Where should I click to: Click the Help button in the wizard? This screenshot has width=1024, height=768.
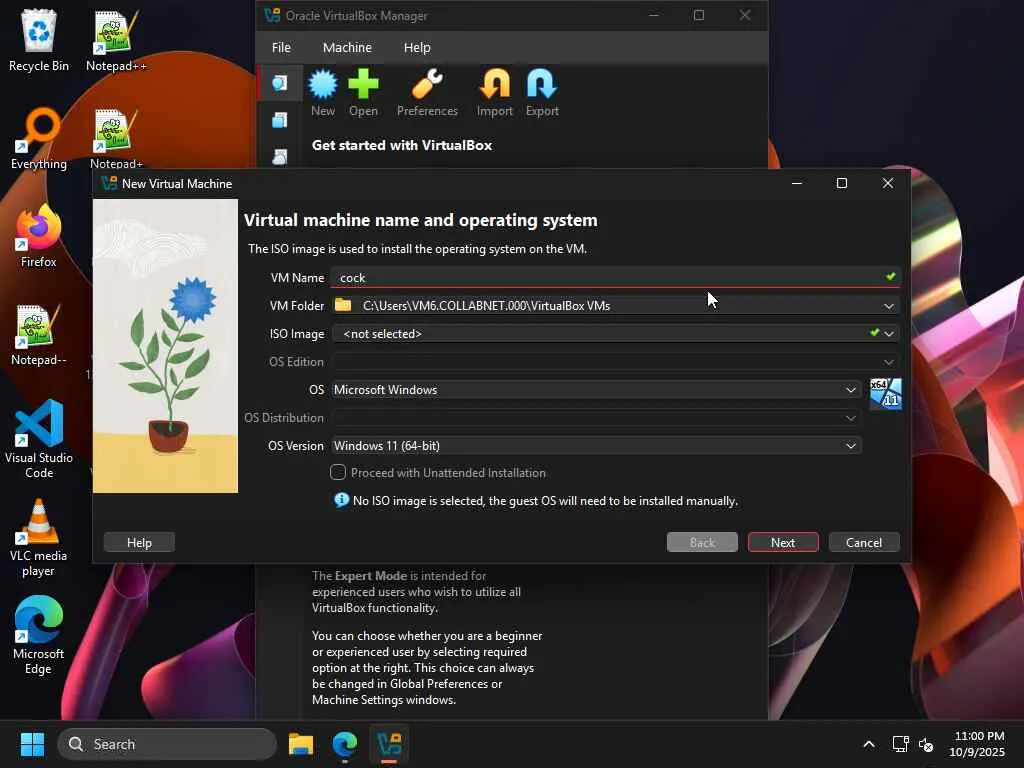pyautogui.click(x=139, y=543)
